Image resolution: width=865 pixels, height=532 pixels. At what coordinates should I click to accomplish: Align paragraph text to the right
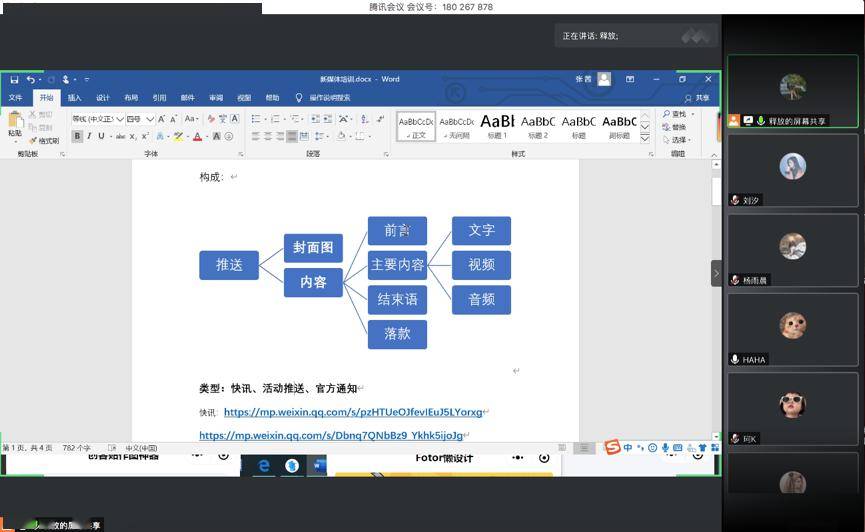pyautogui.click(x=280, y=136)
